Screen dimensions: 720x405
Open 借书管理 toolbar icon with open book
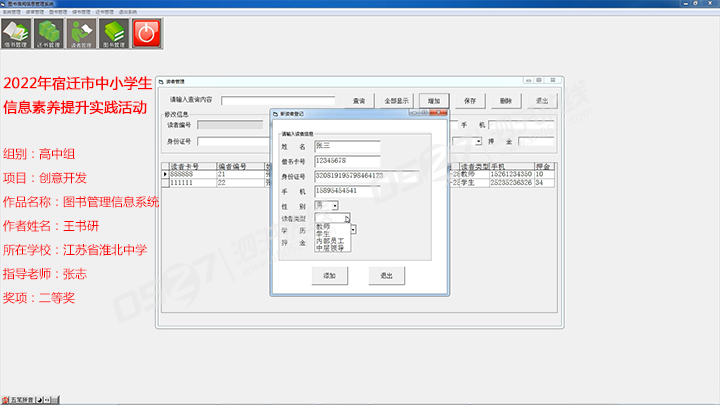point(17,34)
